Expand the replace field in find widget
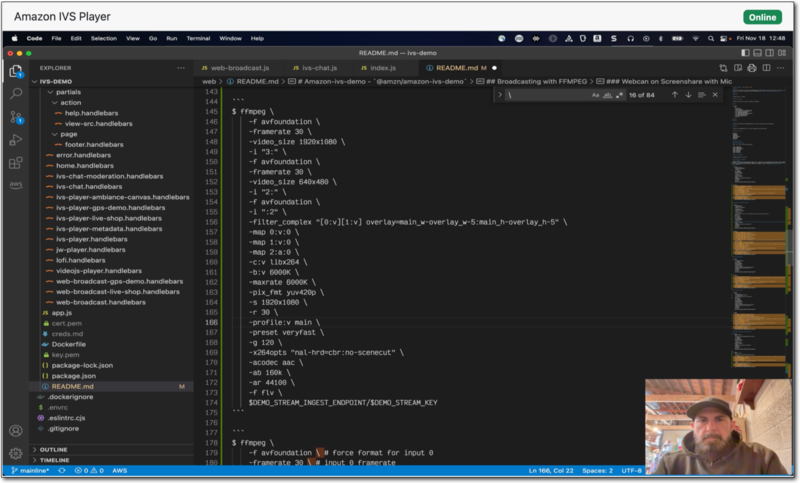Viewport: 800px width, 483px height. point(500,95)
